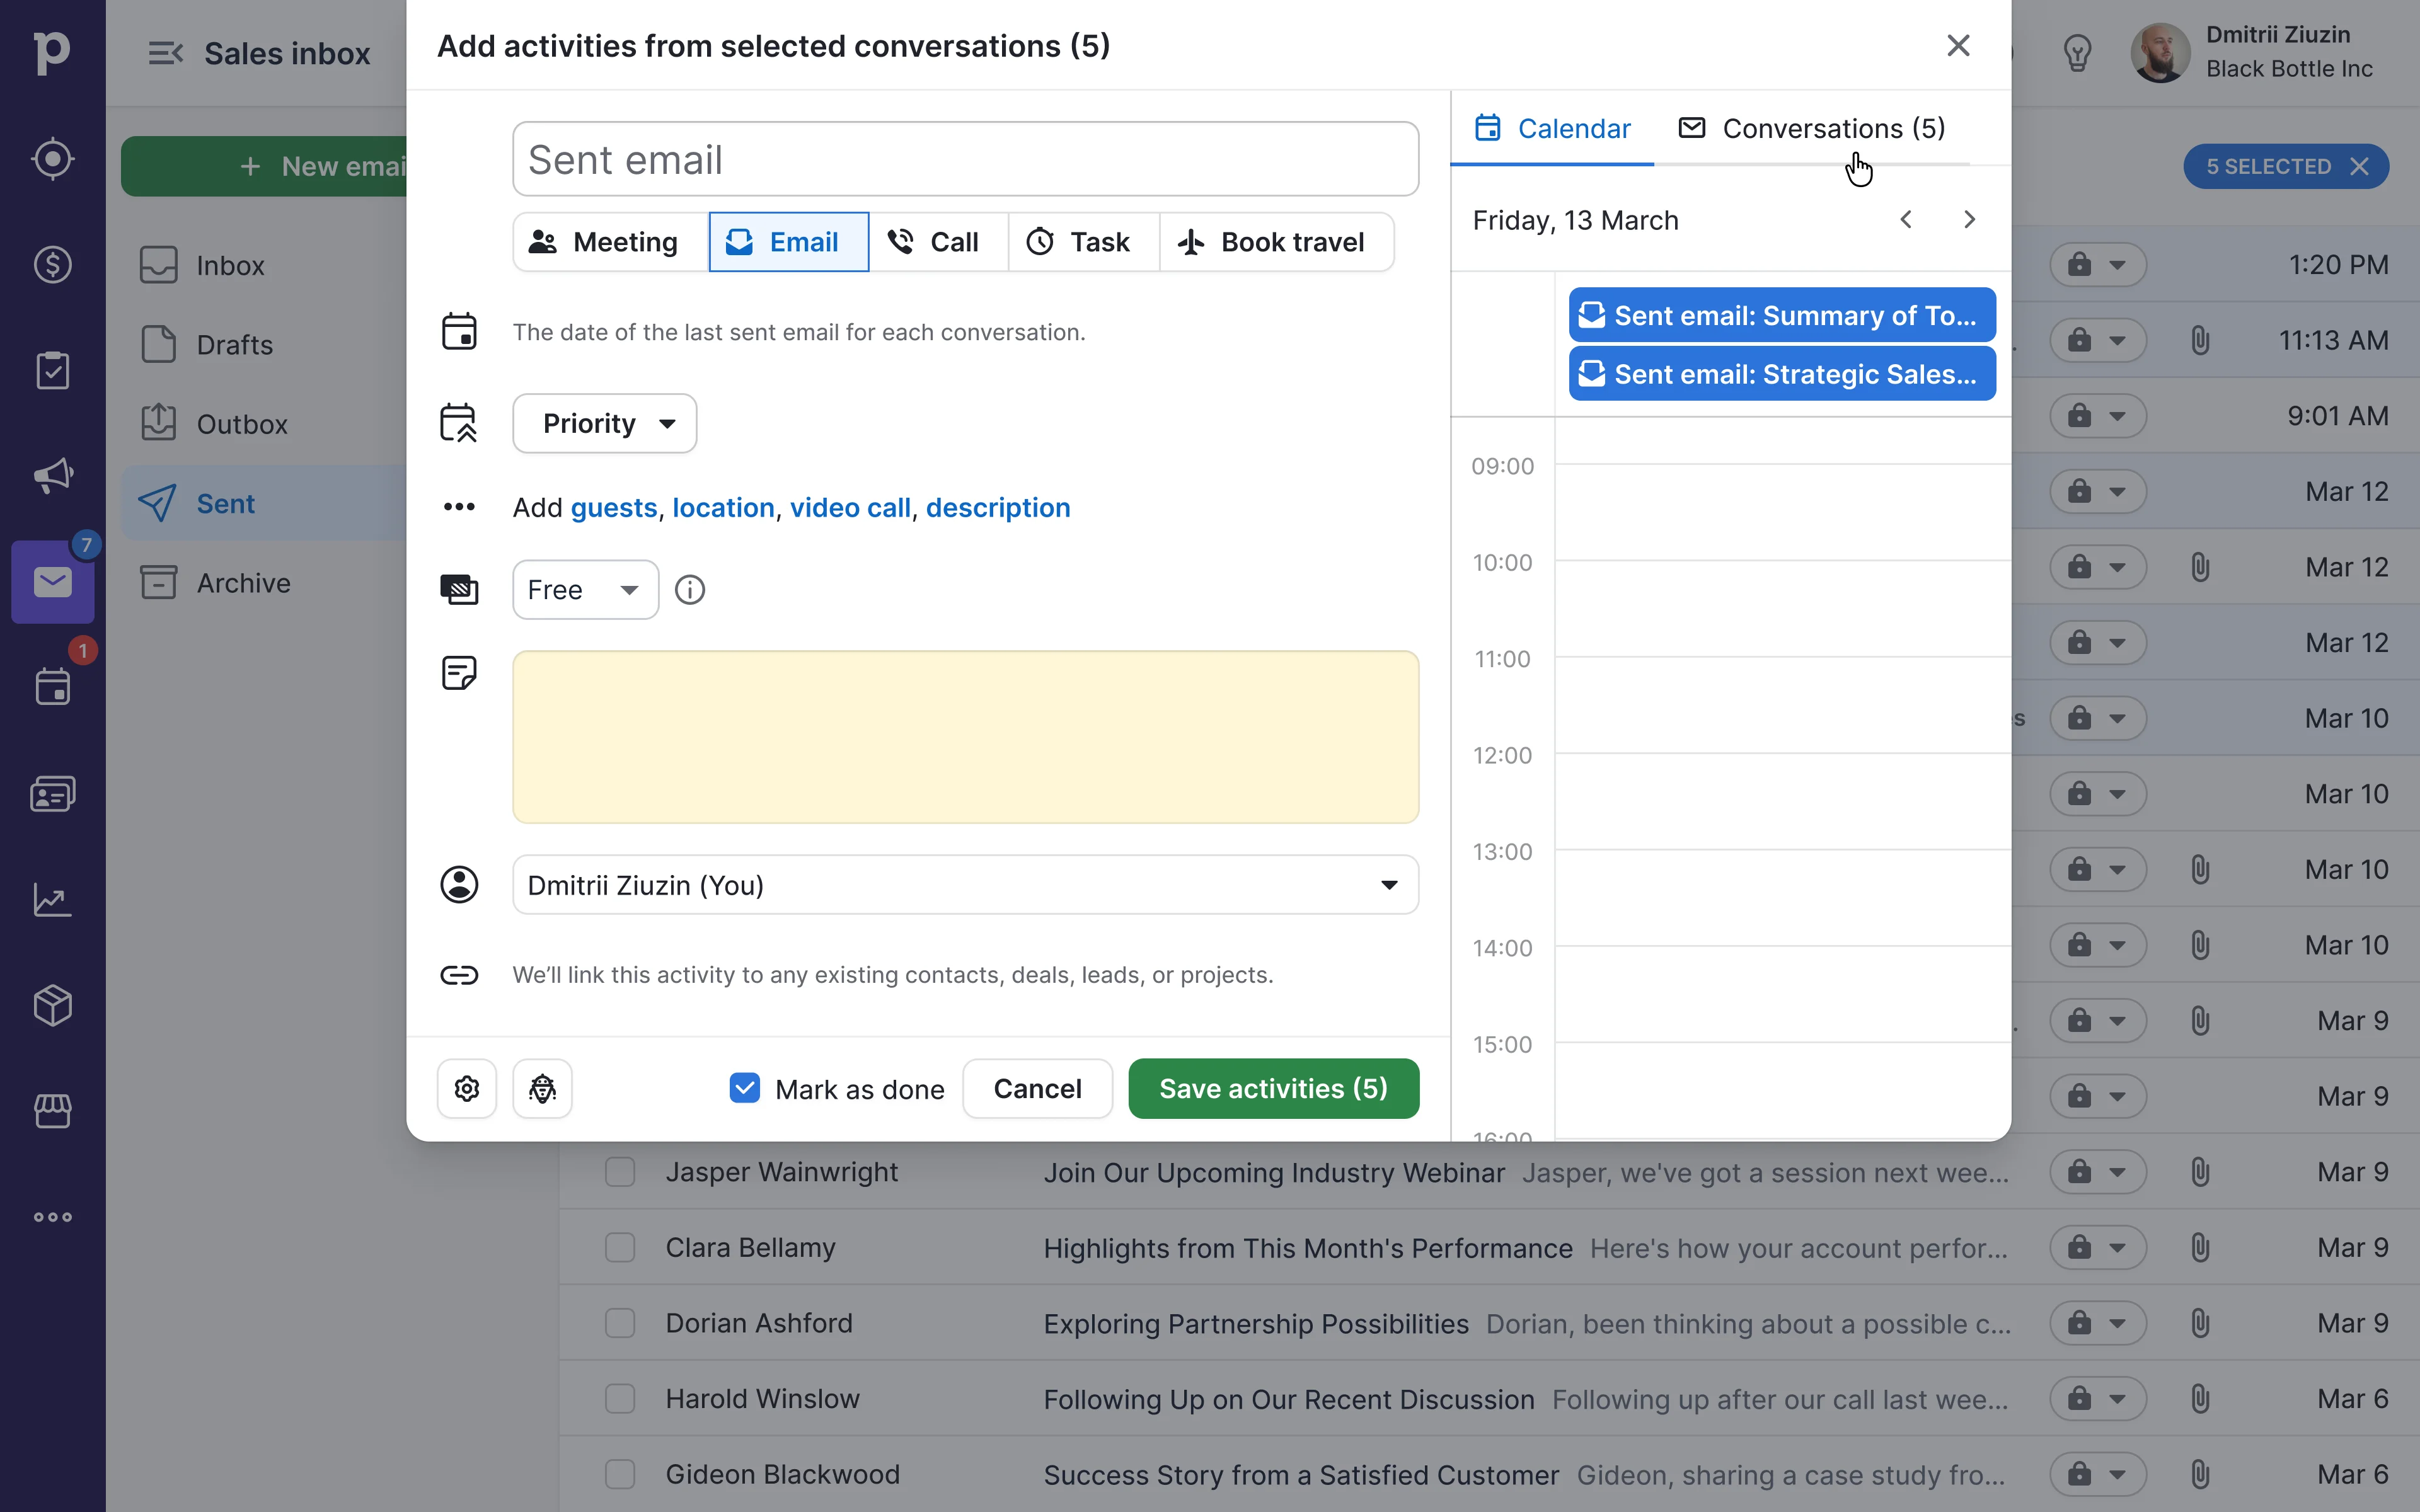
Task: Go to previous day in calendar
Action: coord(1906,220)
